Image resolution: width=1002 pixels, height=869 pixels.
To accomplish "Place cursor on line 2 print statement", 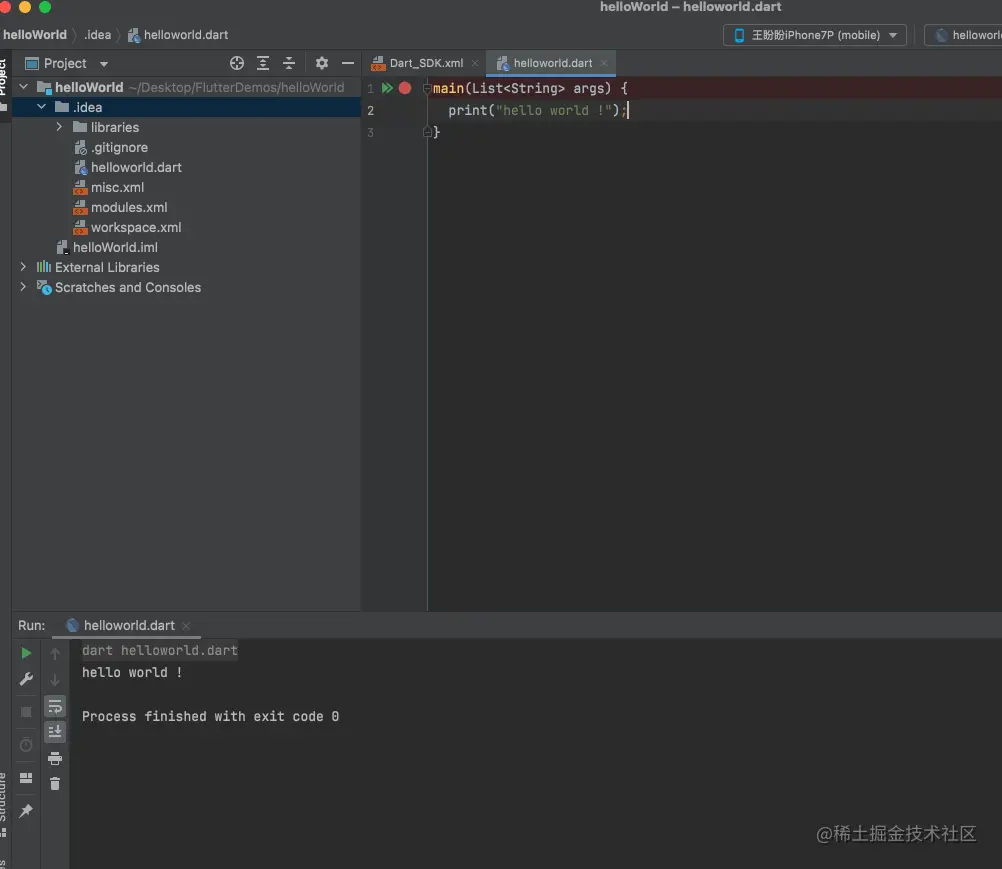I will [x=537, y=111].
